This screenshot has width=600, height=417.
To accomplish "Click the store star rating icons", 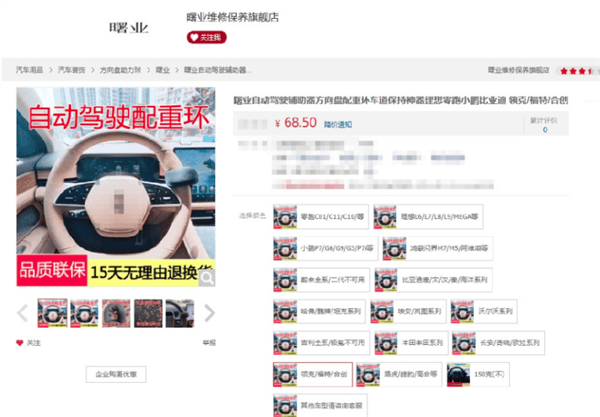I will click(x=576, y=71).
